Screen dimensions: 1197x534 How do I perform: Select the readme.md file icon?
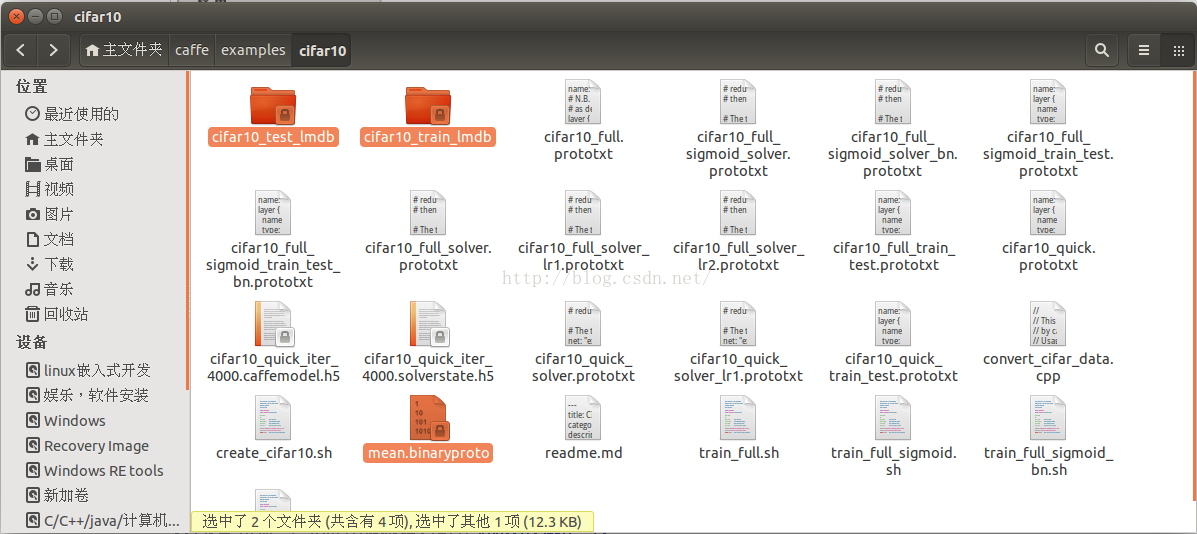click(x=582, y=417)
